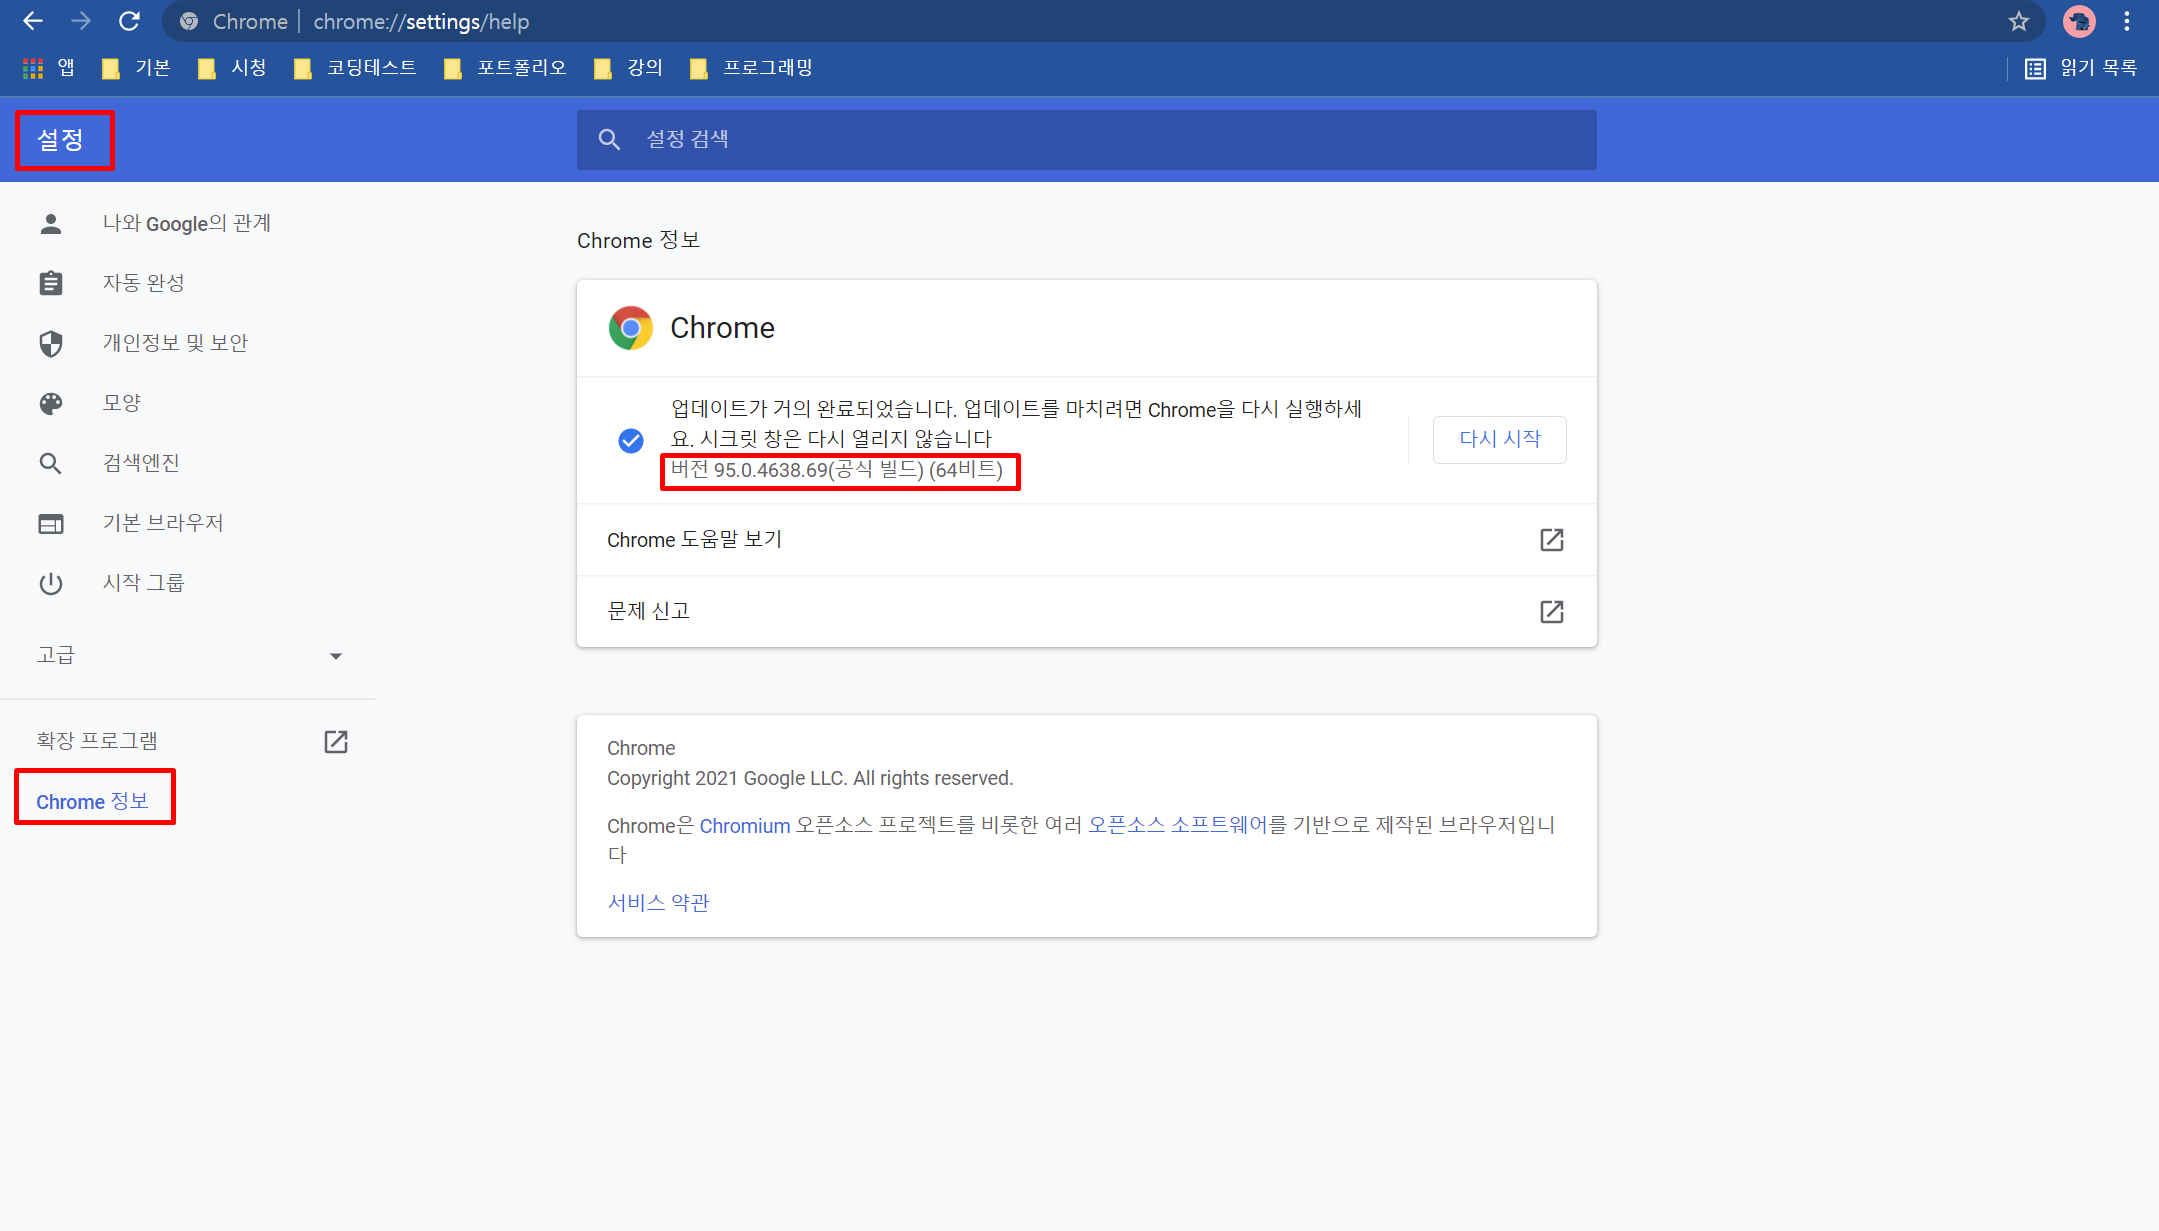The image size is (2159, 1231).
Task: Open the Chrome three-dot menu
Action: [x=2127, y=21]
